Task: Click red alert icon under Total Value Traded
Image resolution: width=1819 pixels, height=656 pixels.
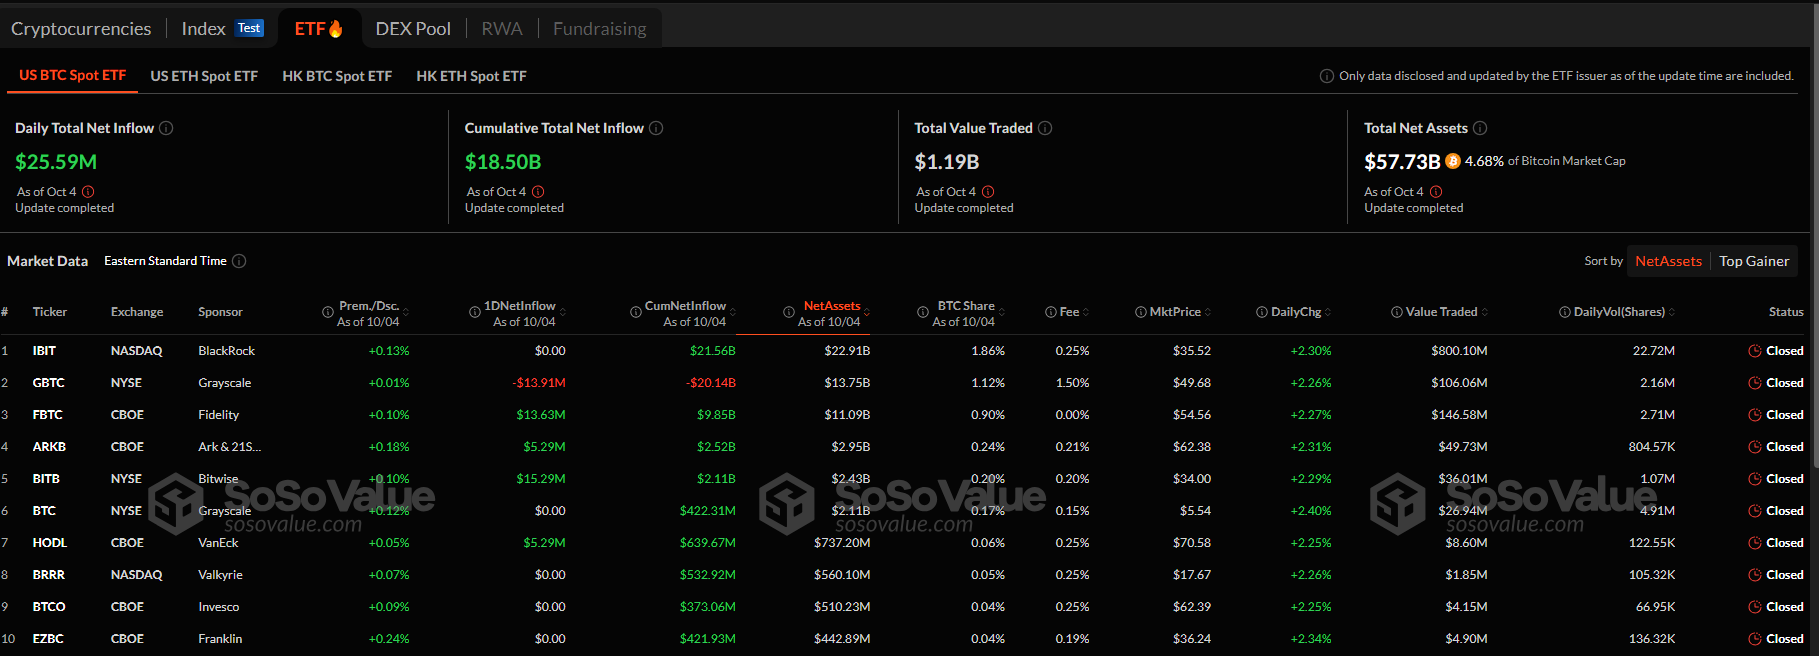Action: pyautogui.click(x=988, y=192)
